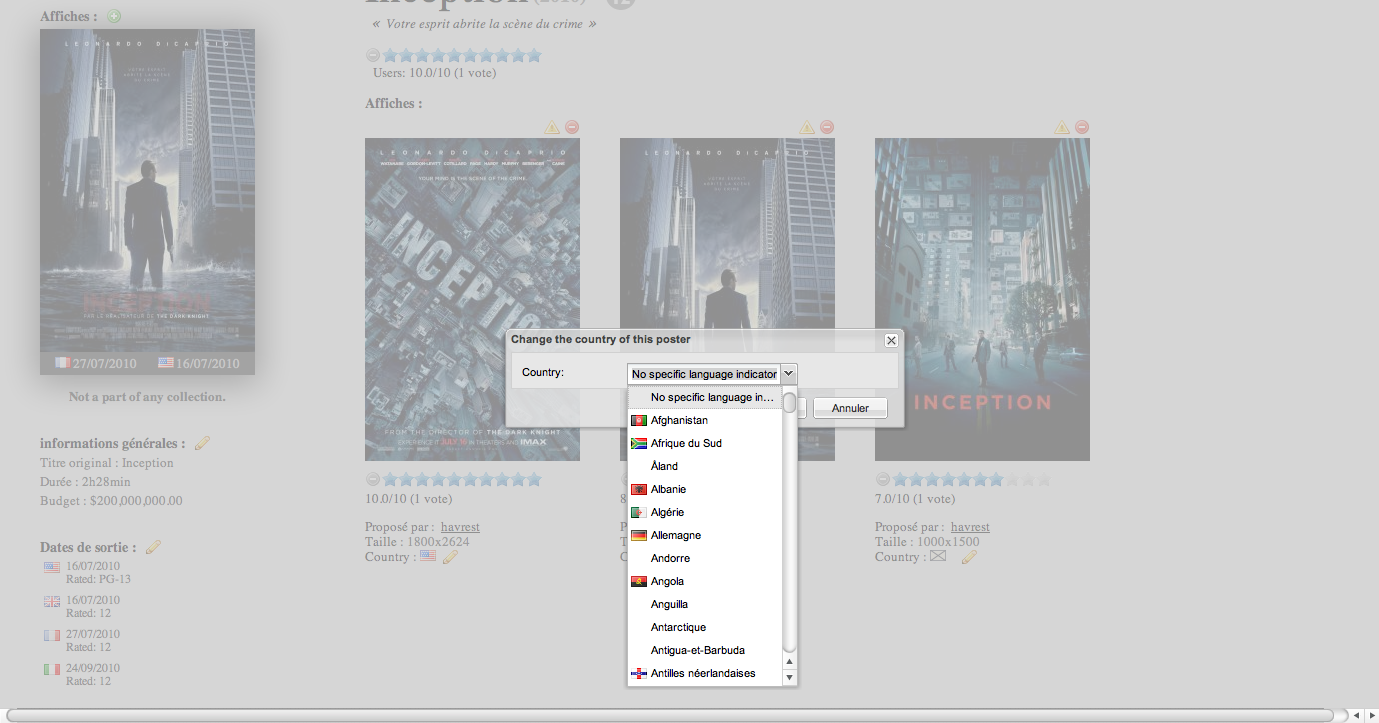Click 'Not a part of any collection.' text
This screenshot has width=1379, height=723.
pos(147,397)
